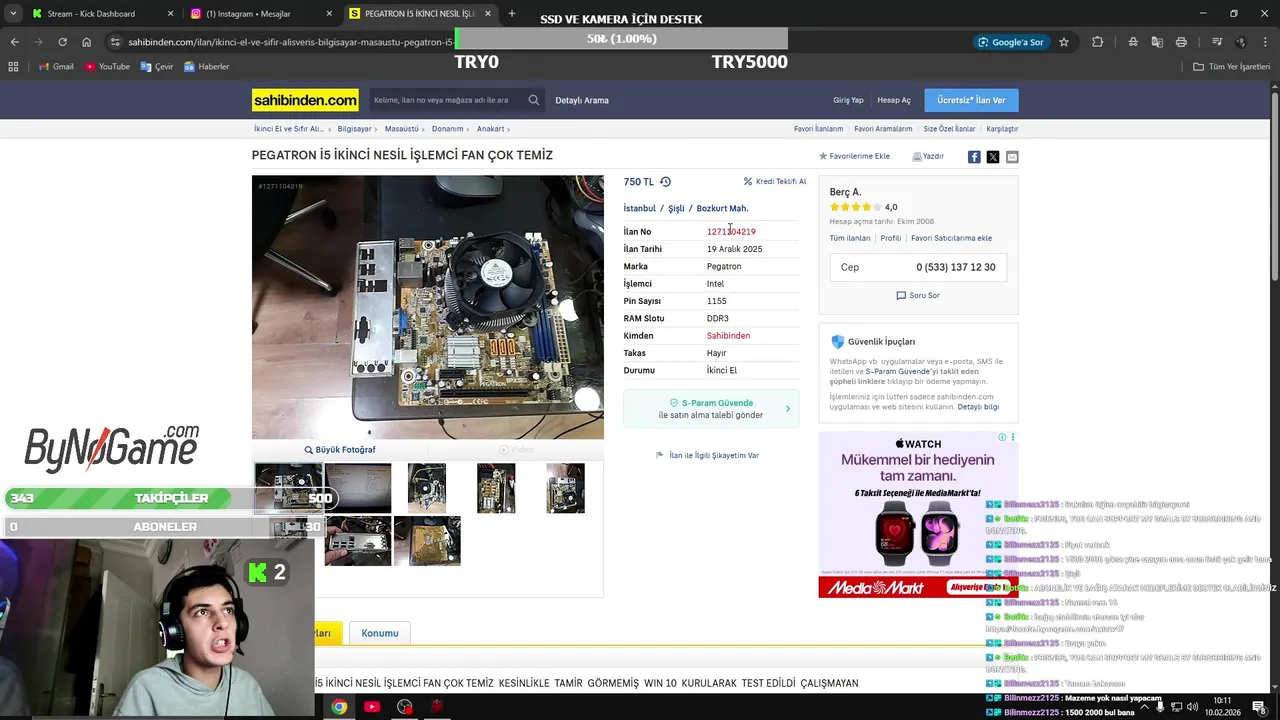
Task: Open the YouTube taskbar icon
Action: coord(372,707)
